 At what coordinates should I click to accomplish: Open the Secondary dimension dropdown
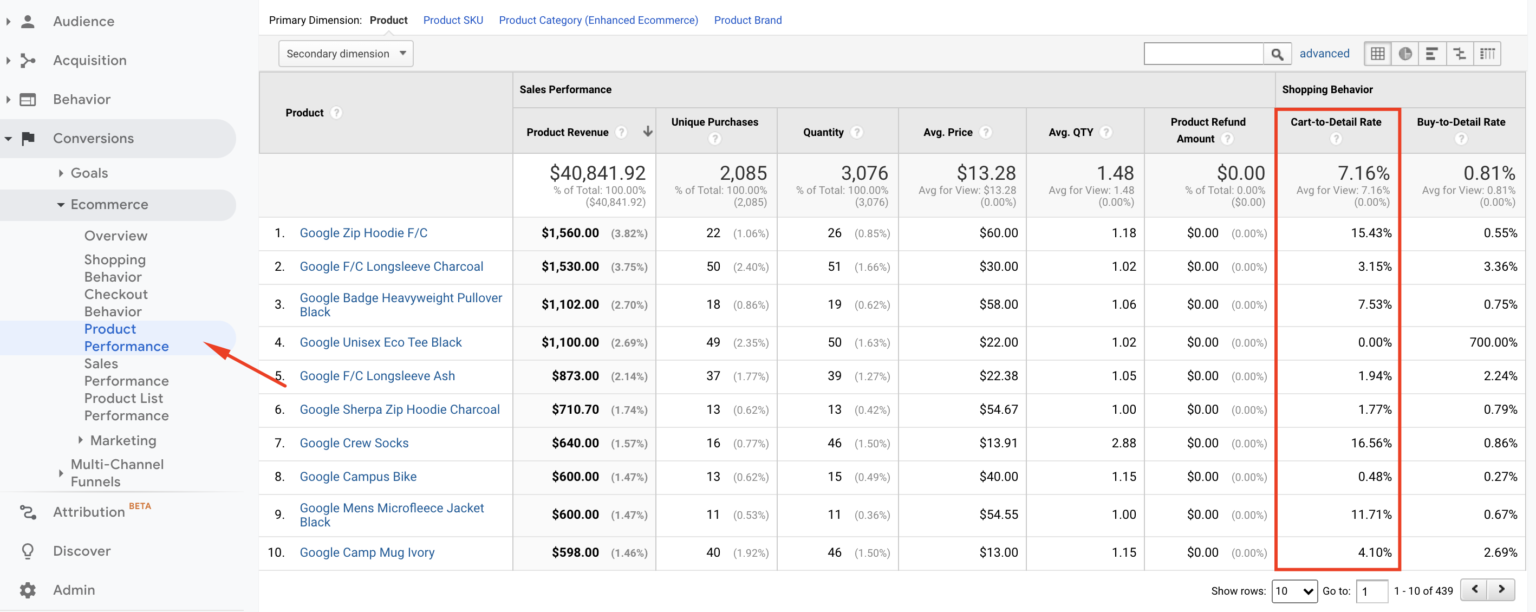[345, 53]
